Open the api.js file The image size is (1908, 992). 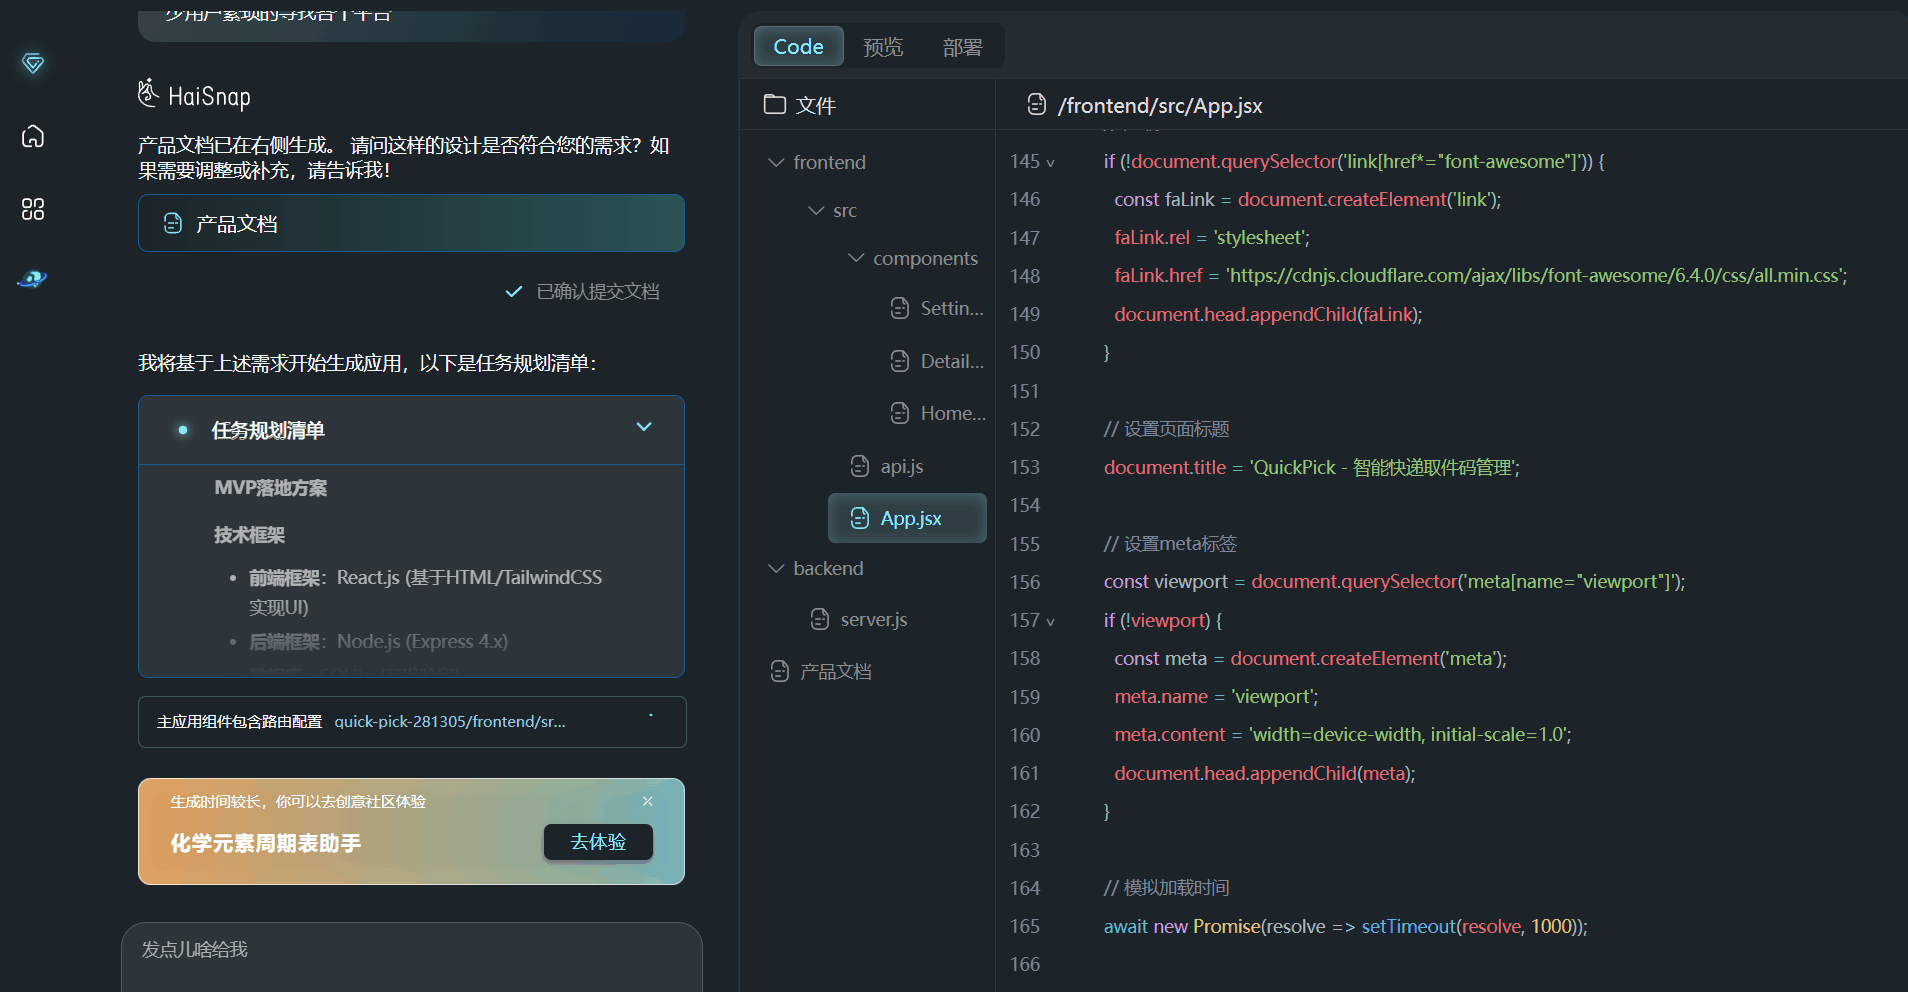[x=887, y=466]
